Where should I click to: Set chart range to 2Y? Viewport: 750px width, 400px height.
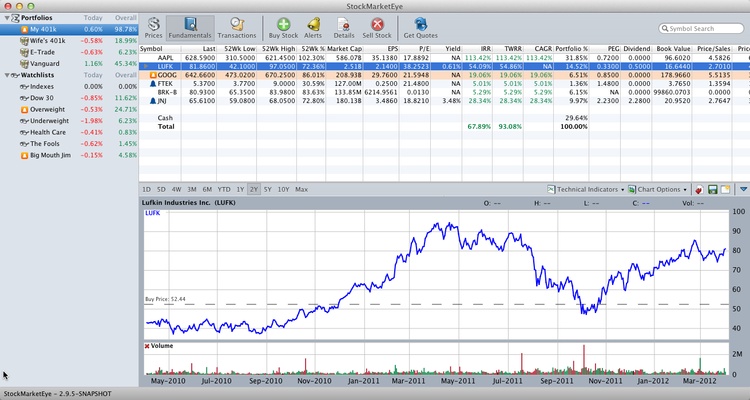[254, 189]
